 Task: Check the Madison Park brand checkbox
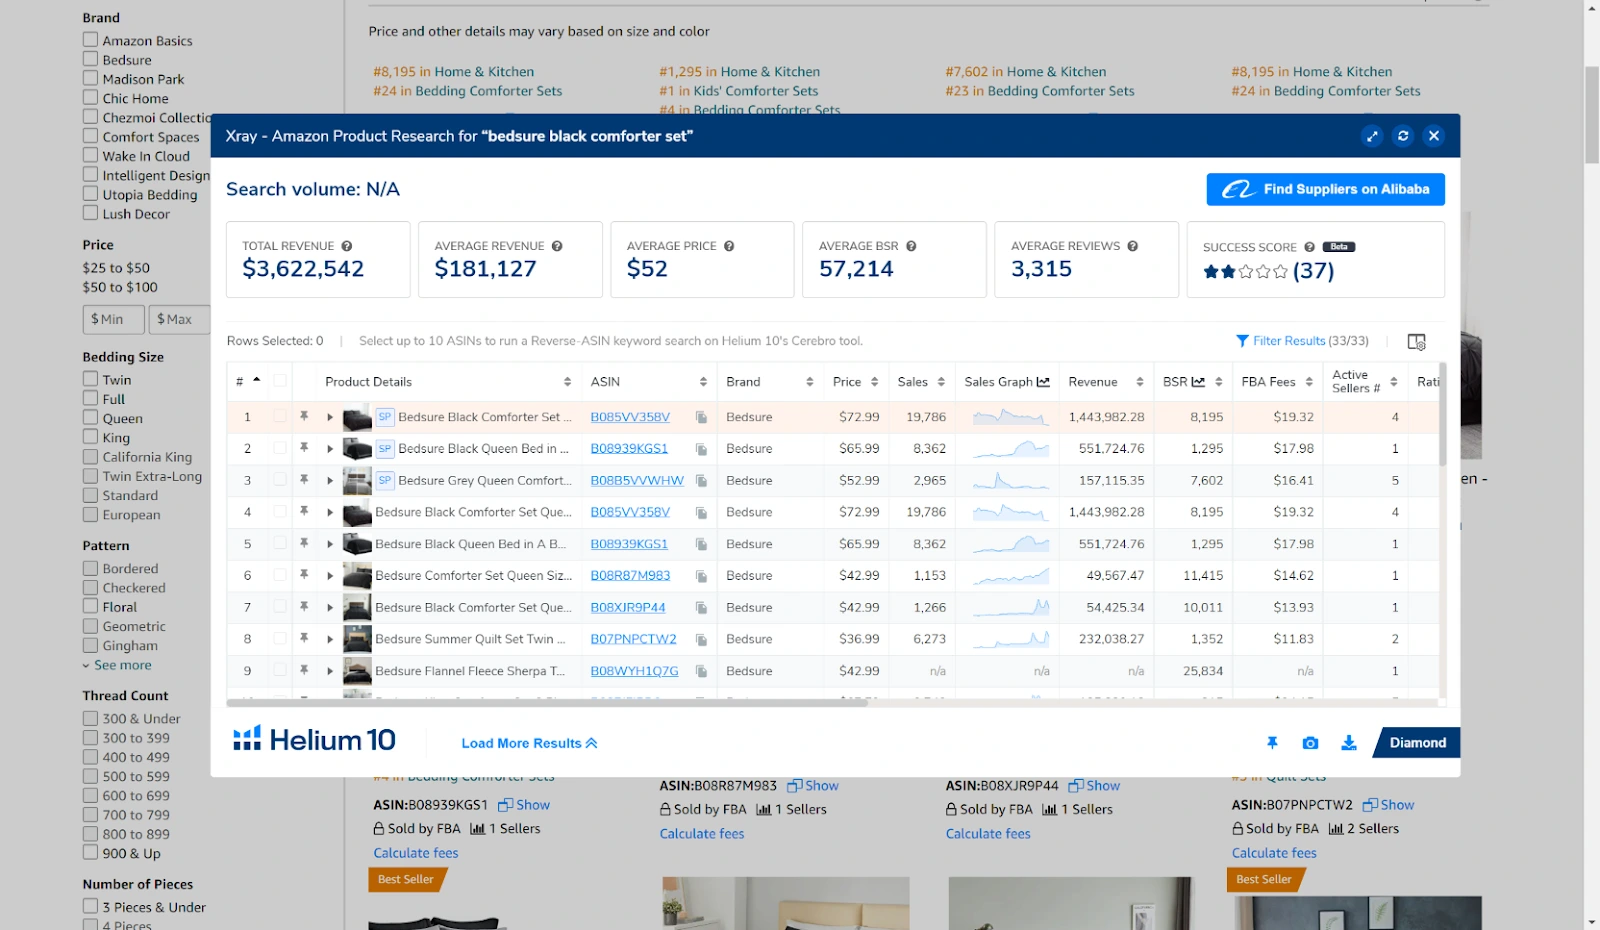coord(91,78)
